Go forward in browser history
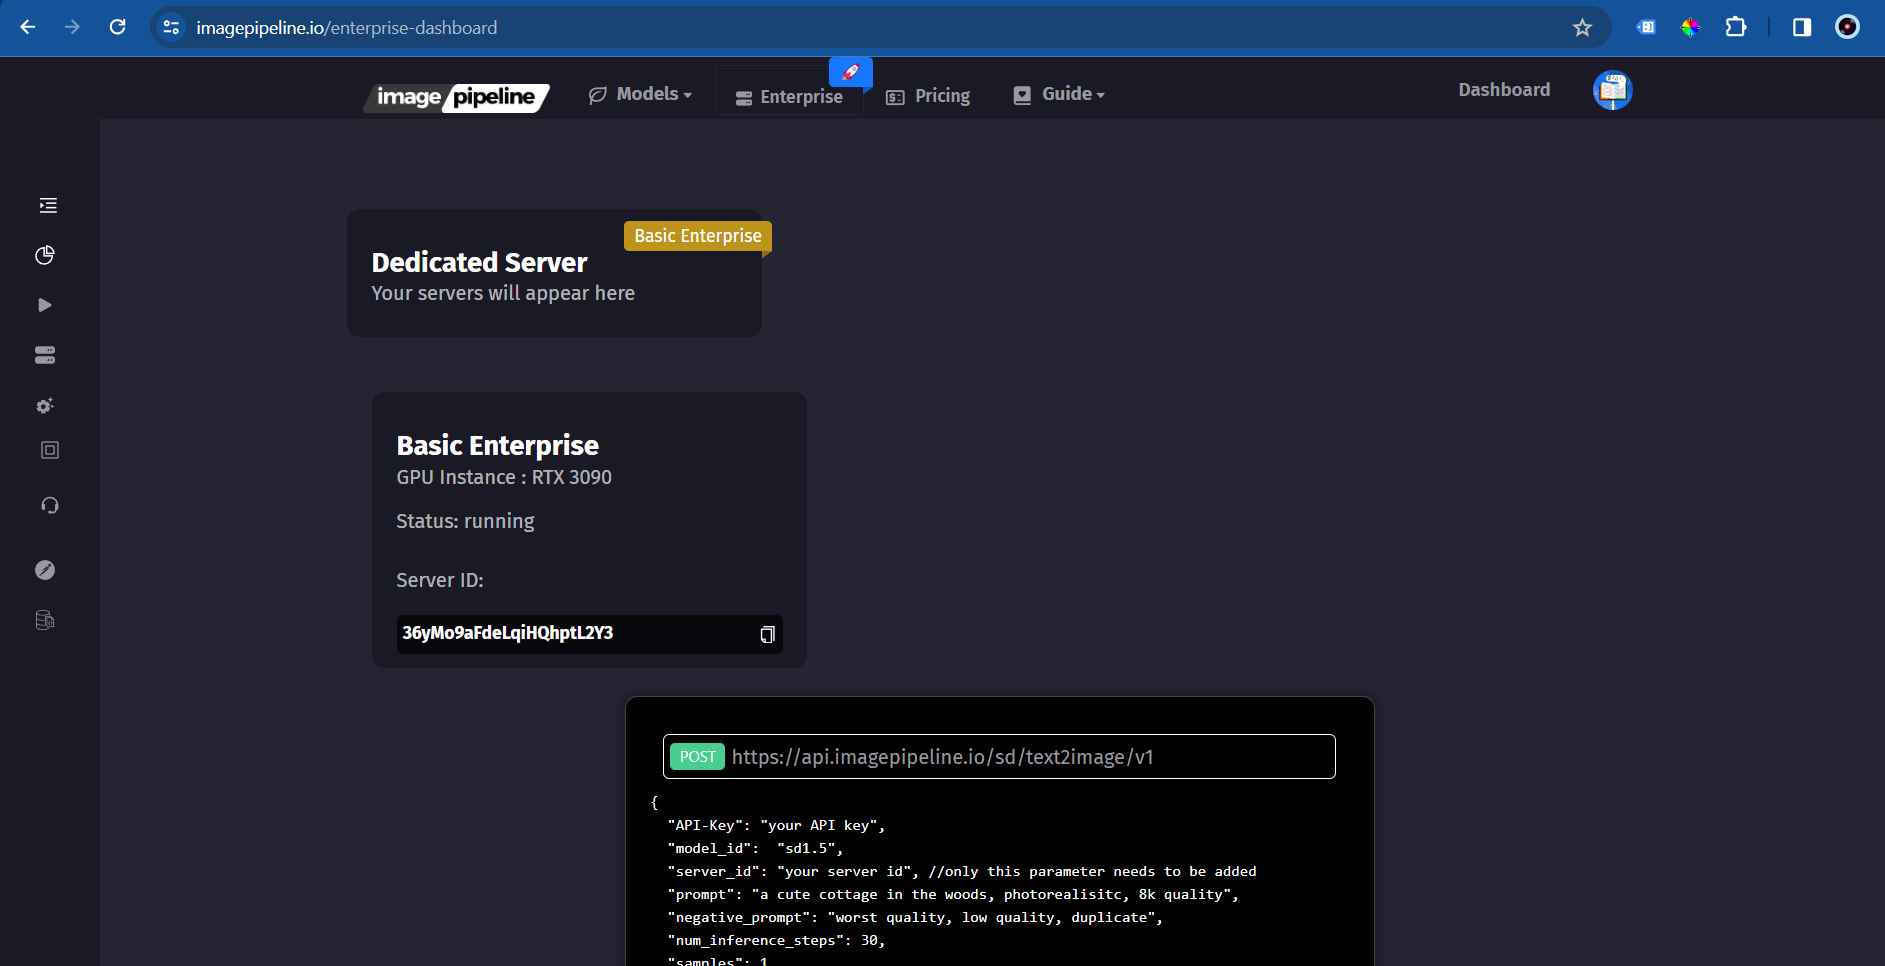 (x=72, y=27)
